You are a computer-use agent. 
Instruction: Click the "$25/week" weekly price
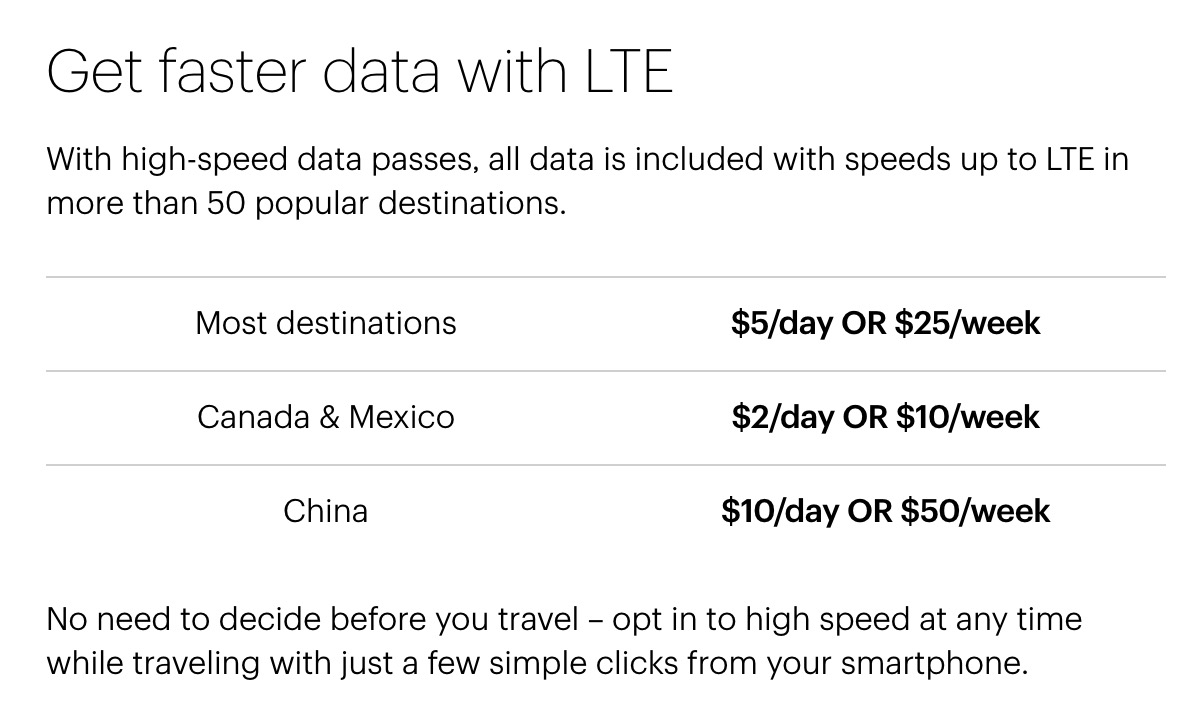tap(968, 323)
